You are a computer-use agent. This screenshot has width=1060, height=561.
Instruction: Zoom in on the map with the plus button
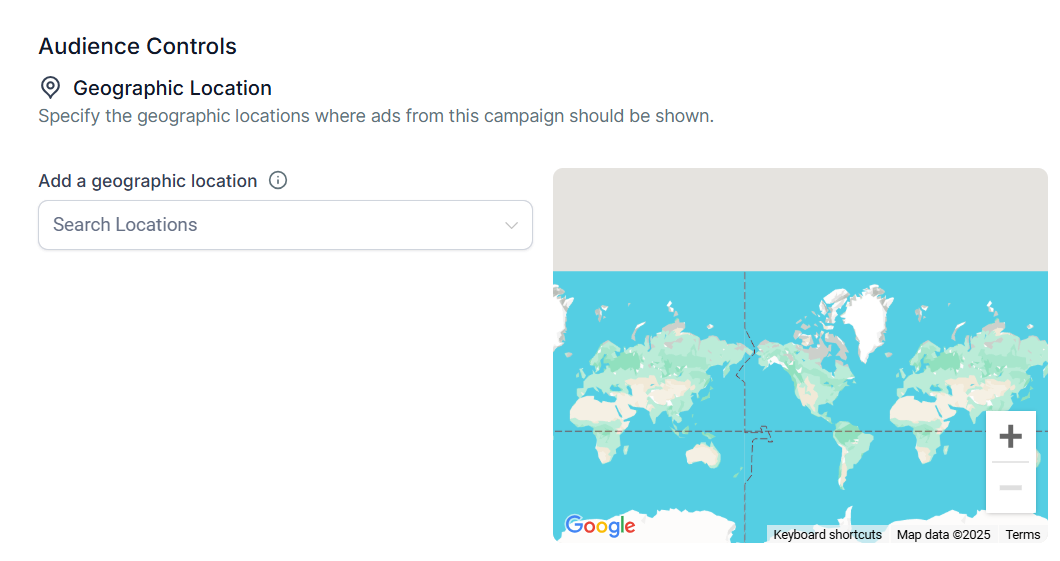[x=1010, y=437]
